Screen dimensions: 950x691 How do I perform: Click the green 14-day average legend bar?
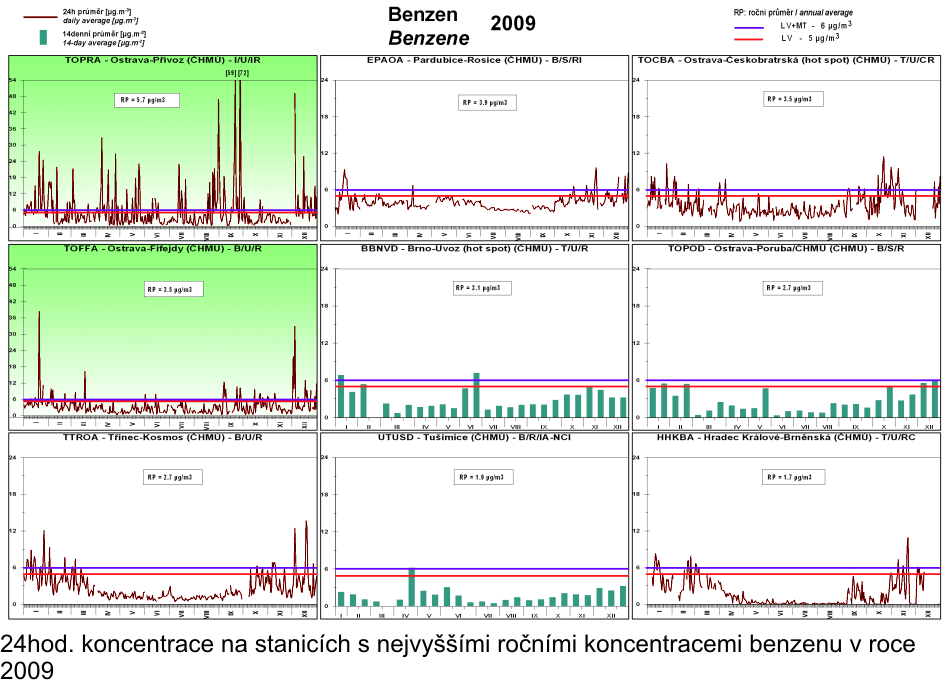click(43, 38)
